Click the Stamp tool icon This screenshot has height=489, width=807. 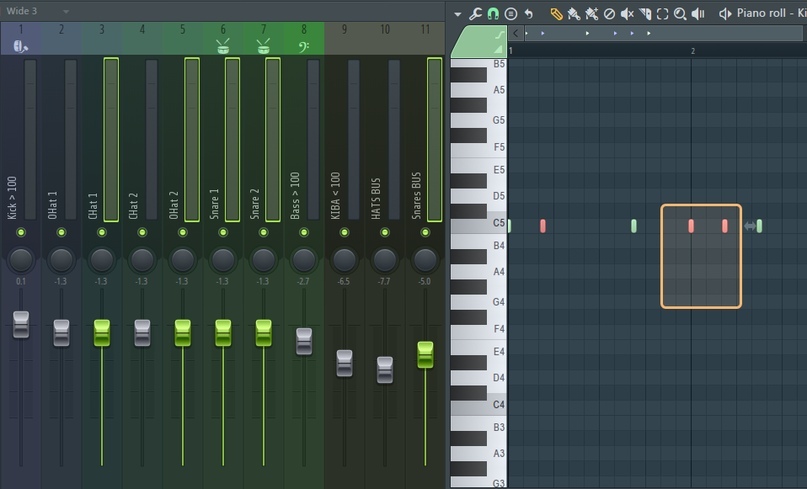coord(511,14)
